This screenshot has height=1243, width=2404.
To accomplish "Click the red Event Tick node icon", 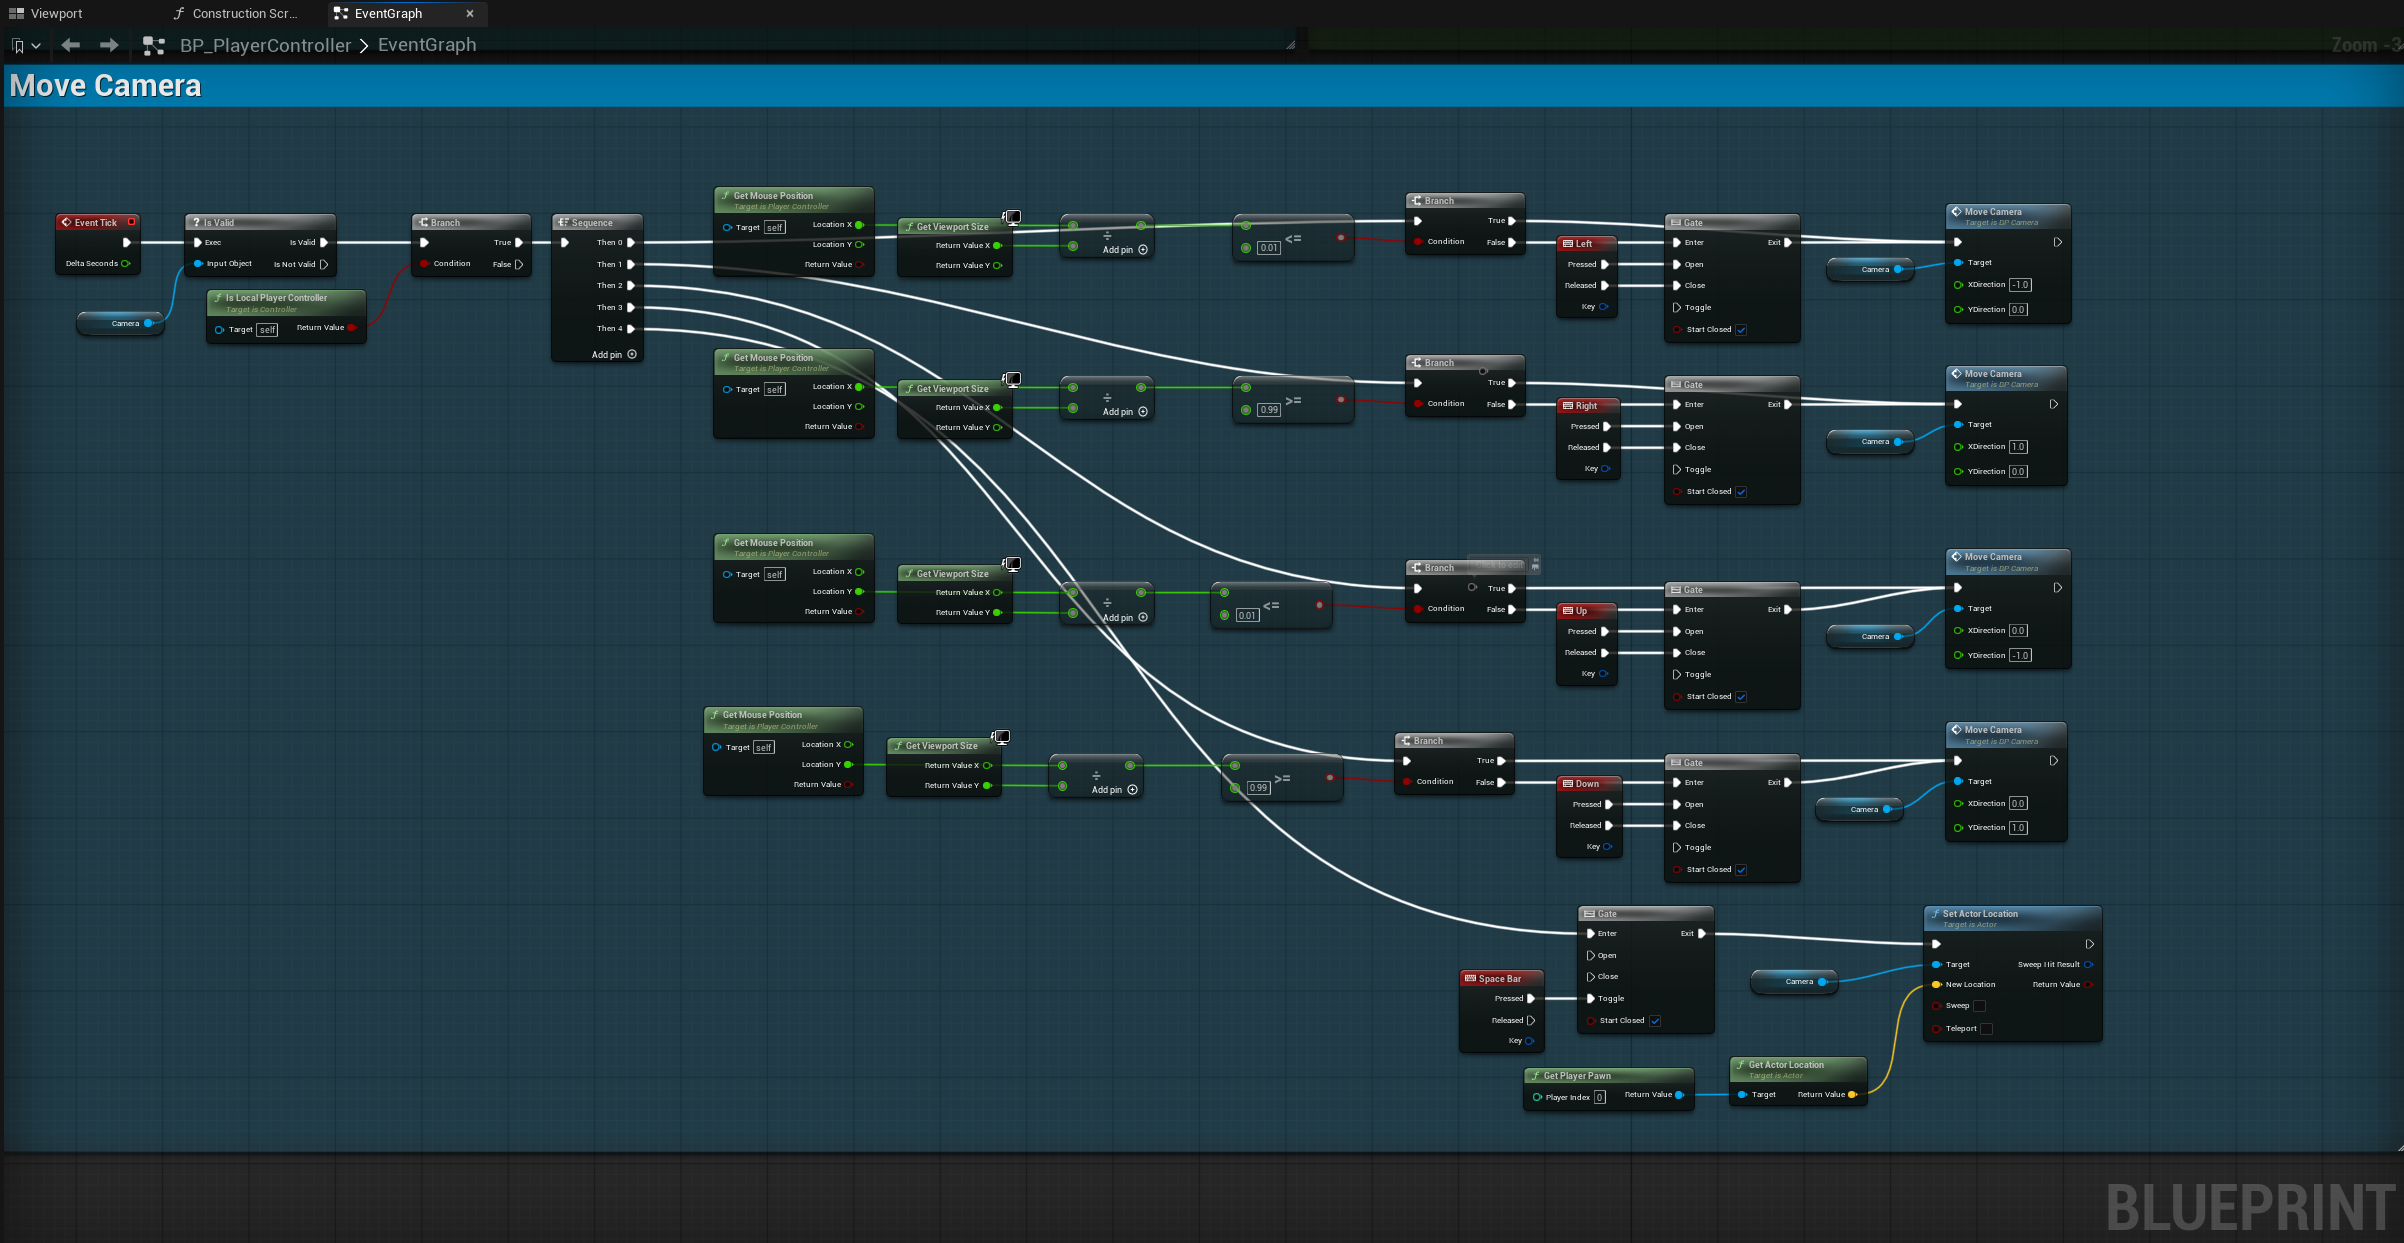I will [x=66, y=222].
